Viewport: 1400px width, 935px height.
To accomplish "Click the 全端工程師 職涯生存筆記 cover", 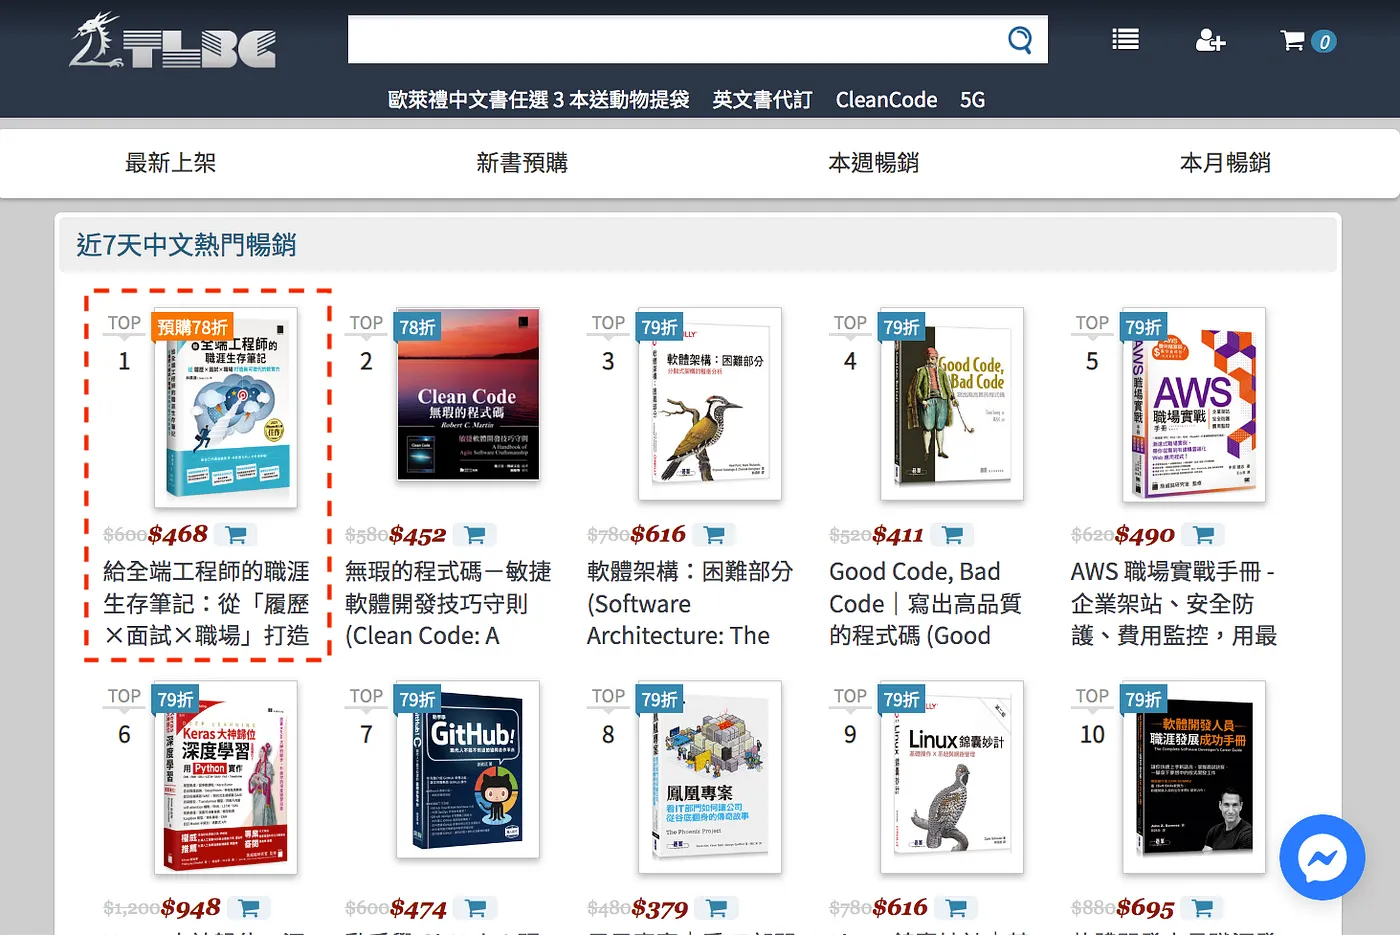I will point(226,407).
